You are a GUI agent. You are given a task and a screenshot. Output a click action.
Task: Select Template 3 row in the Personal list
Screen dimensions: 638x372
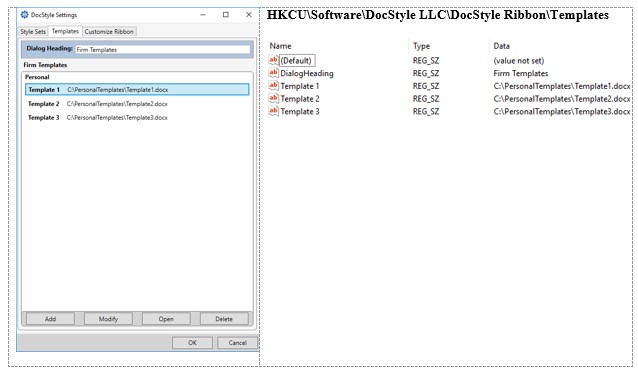137,118
